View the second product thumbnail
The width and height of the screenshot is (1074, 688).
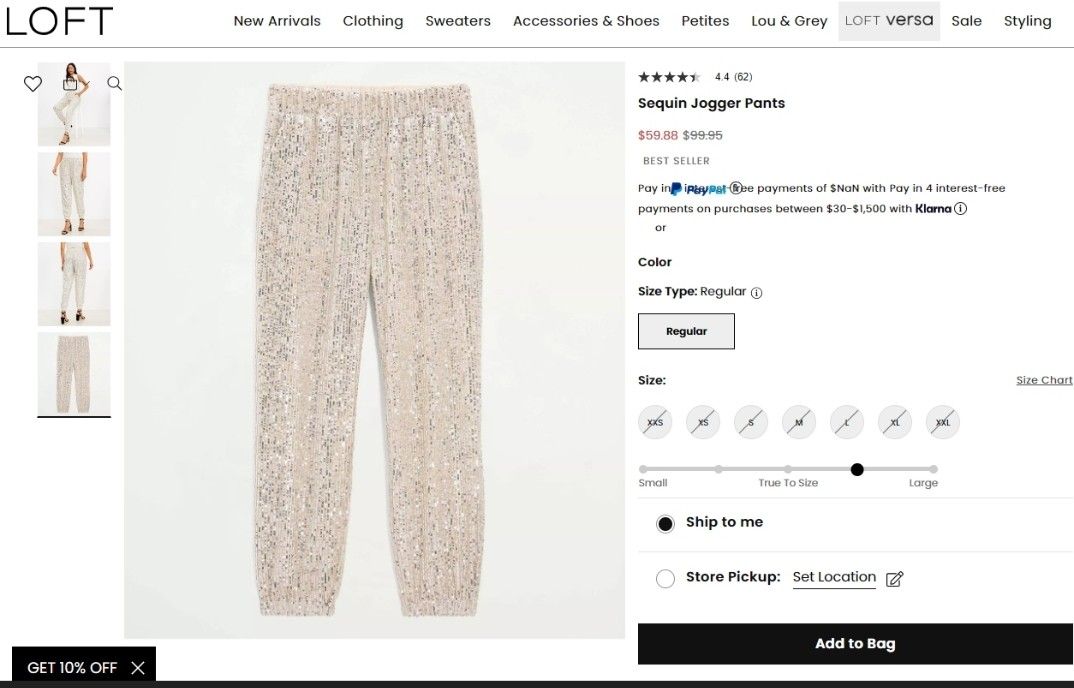point(74,194)
